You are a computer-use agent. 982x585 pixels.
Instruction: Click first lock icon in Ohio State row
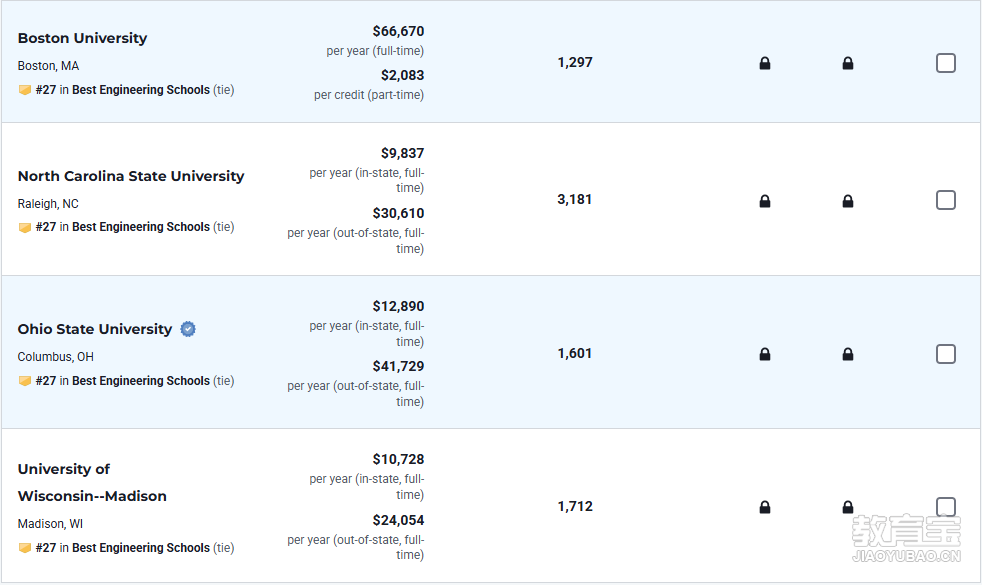765,355
